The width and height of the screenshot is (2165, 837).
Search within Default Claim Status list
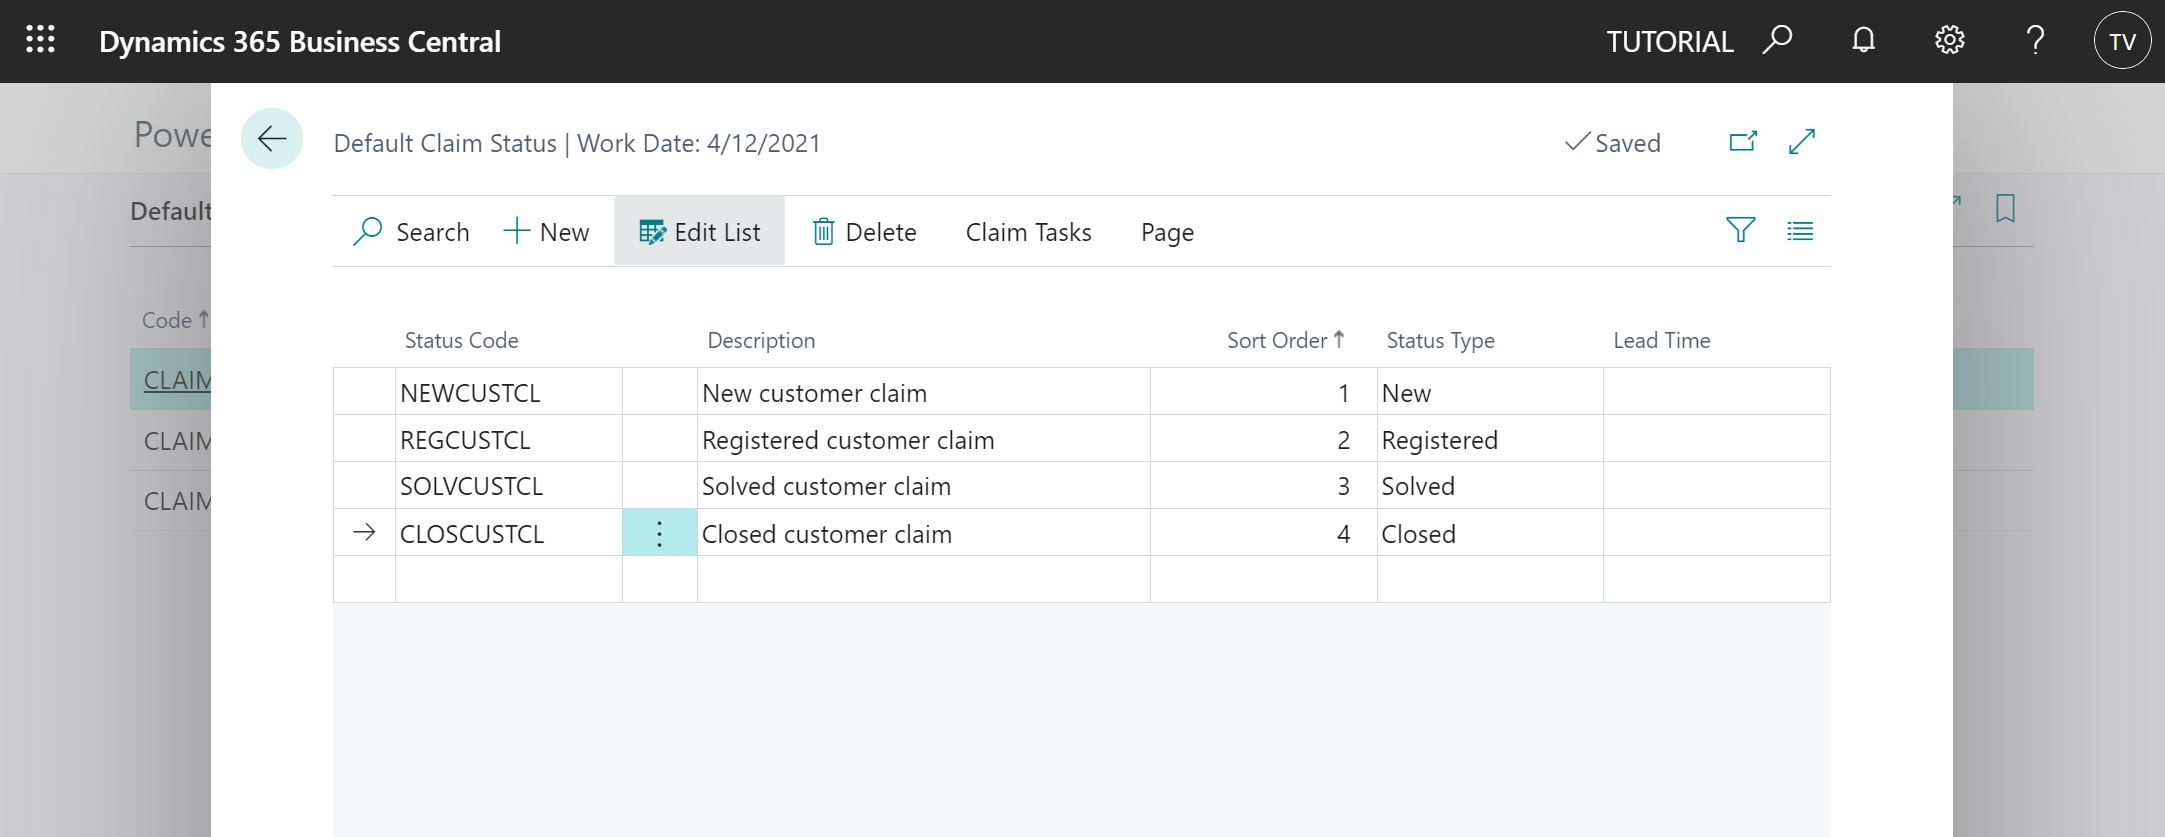tap(411, 232)
